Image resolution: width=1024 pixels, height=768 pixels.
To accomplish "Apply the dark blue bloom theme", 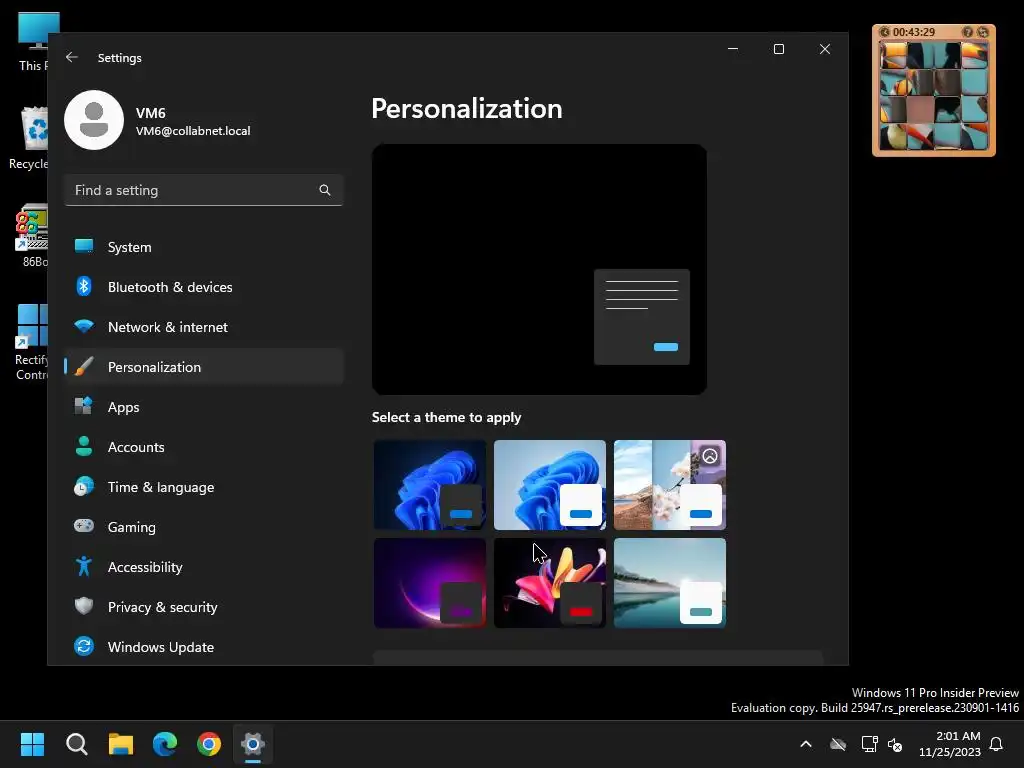I will [430, 485].
